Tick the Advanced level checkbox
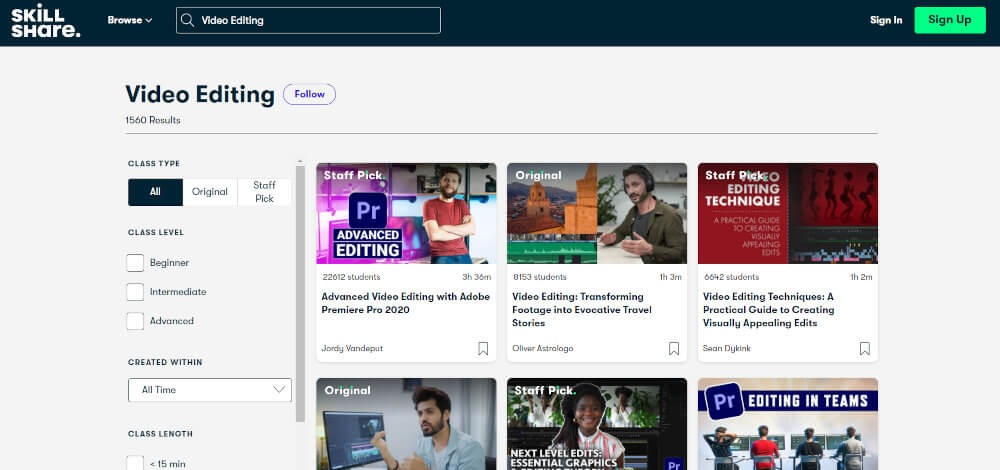The image size is (1000, 470). click(135, 321)
